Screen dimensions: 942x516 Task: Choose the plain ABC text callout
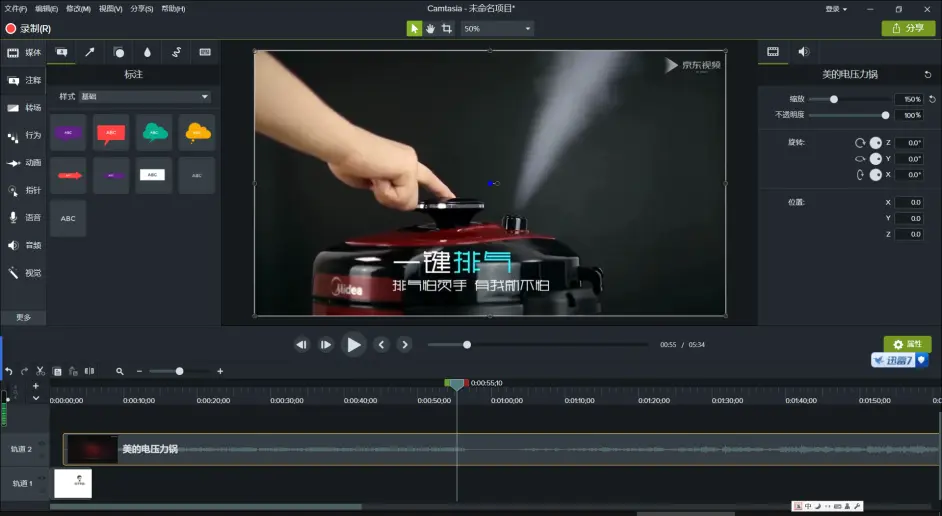(68, 218)
